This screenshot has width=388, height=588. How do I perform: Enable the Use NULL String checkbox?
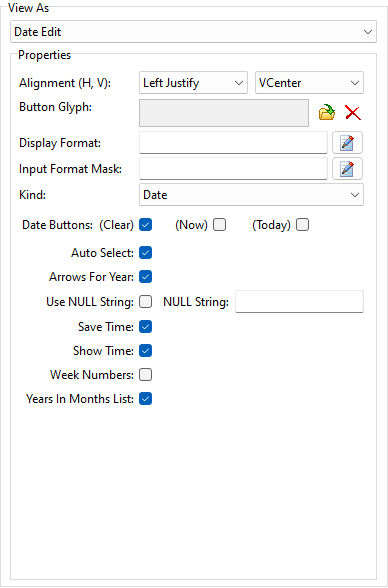[145, 302]
